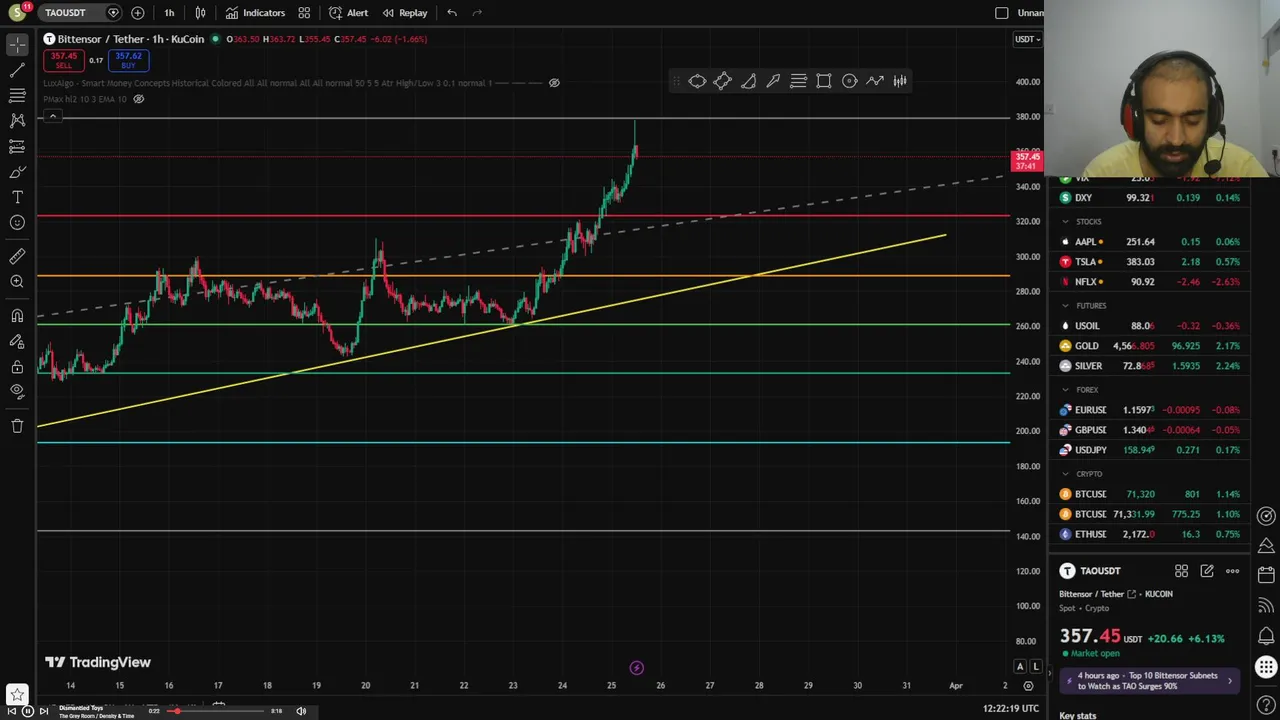
Task: Open the emoji icons tool
Action: 17,222
